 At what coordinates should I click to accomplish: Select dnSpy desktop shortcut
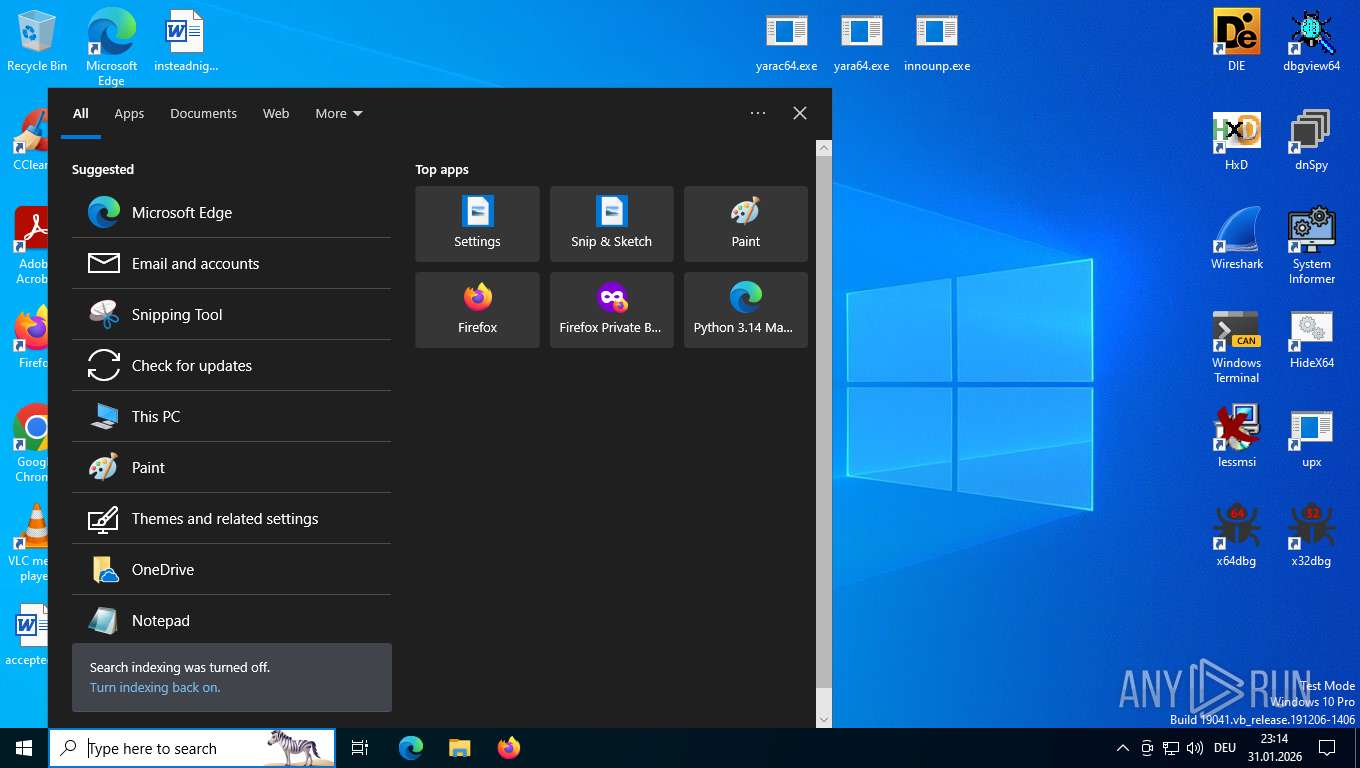1312,140
